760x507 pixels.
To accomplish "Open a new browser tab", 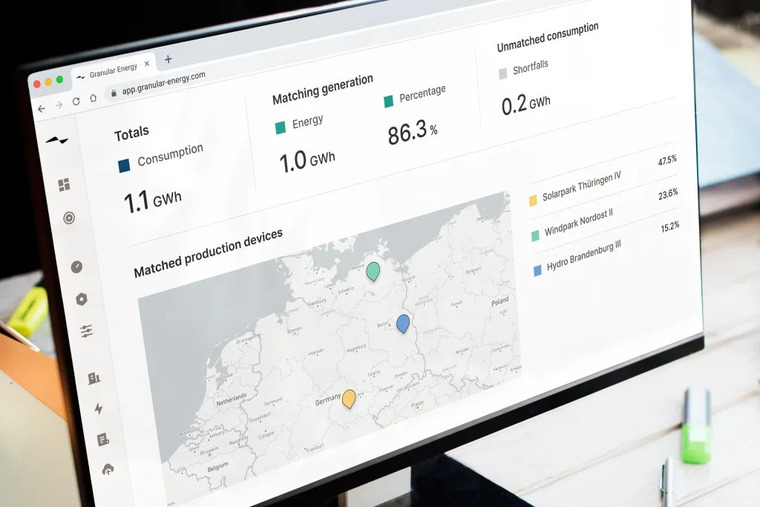I will coord(168,59).
